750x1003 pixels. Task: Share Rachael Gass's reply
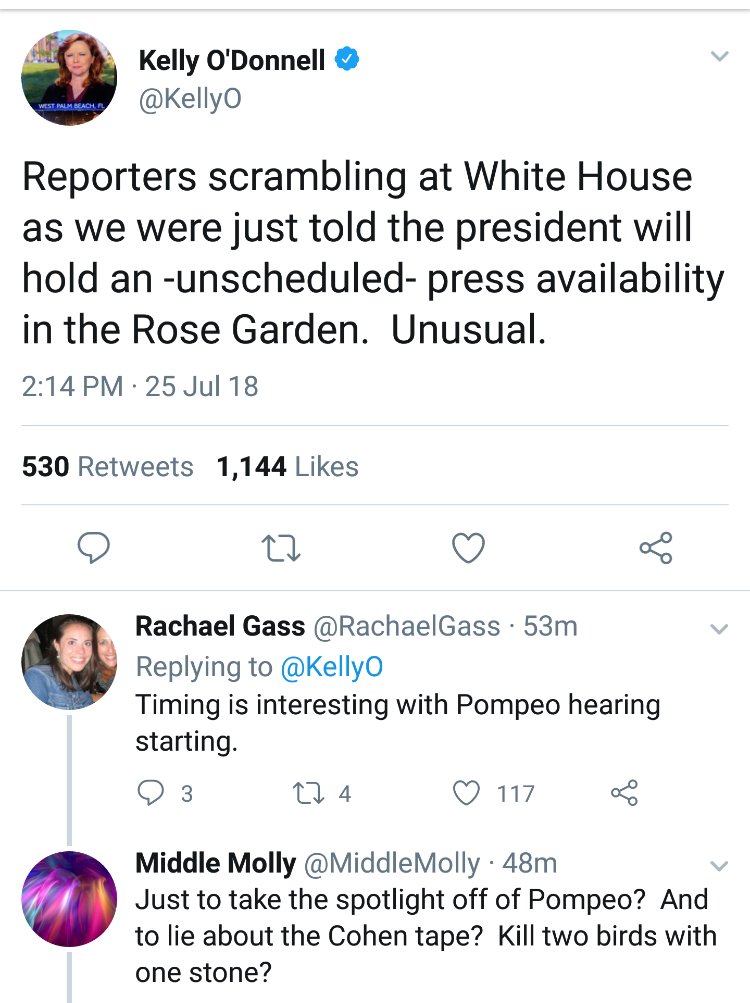pos(623,793)
